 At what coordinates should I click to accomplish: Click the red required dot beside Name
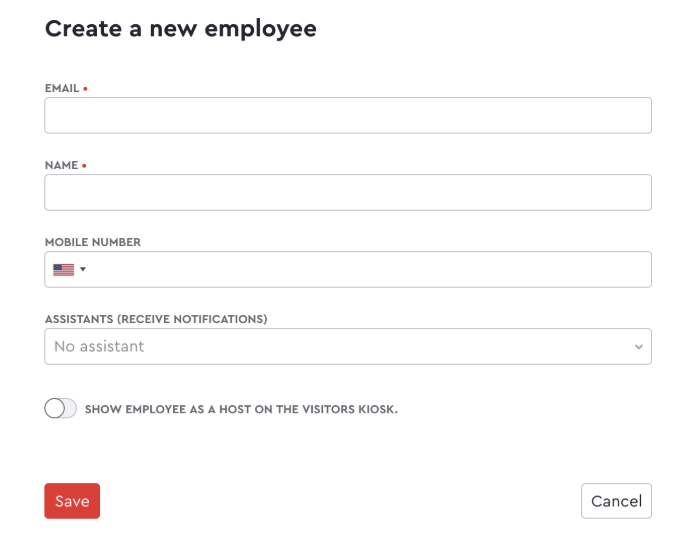(84, 166)
